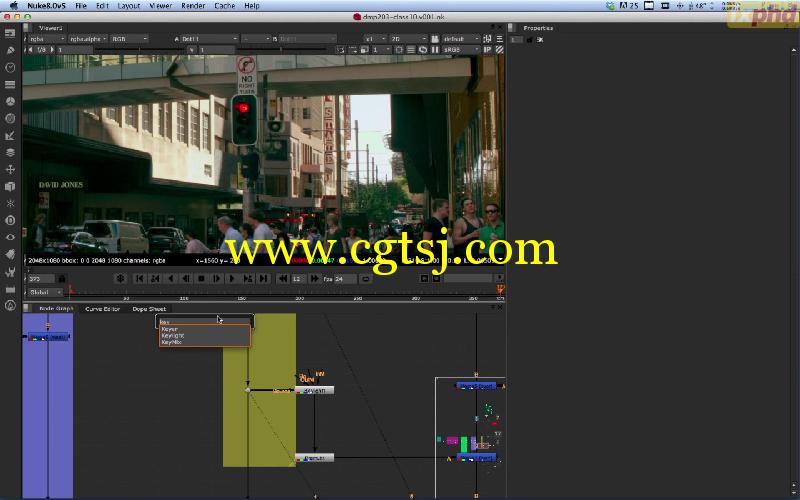Switch to the Curve Editor tab
This screenshot has width=800, height=500.
[x=103, y=309]
